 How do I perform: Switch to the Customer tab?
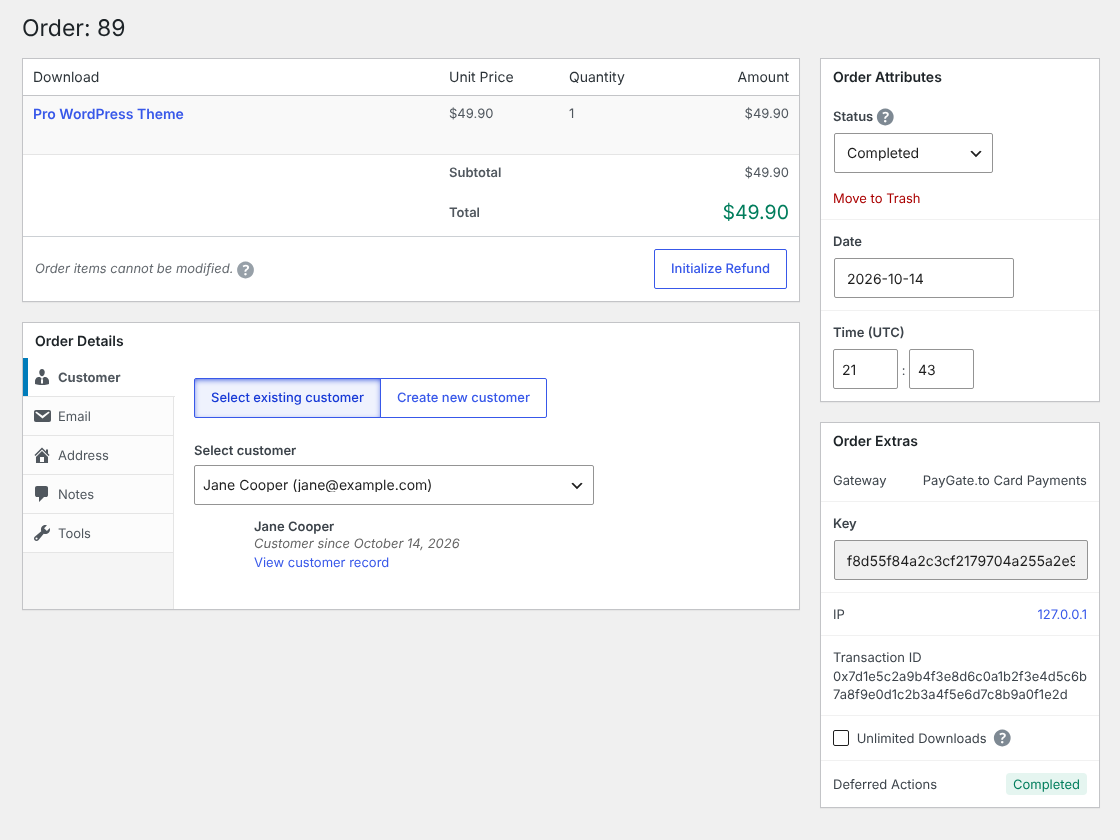click(99, 377)
